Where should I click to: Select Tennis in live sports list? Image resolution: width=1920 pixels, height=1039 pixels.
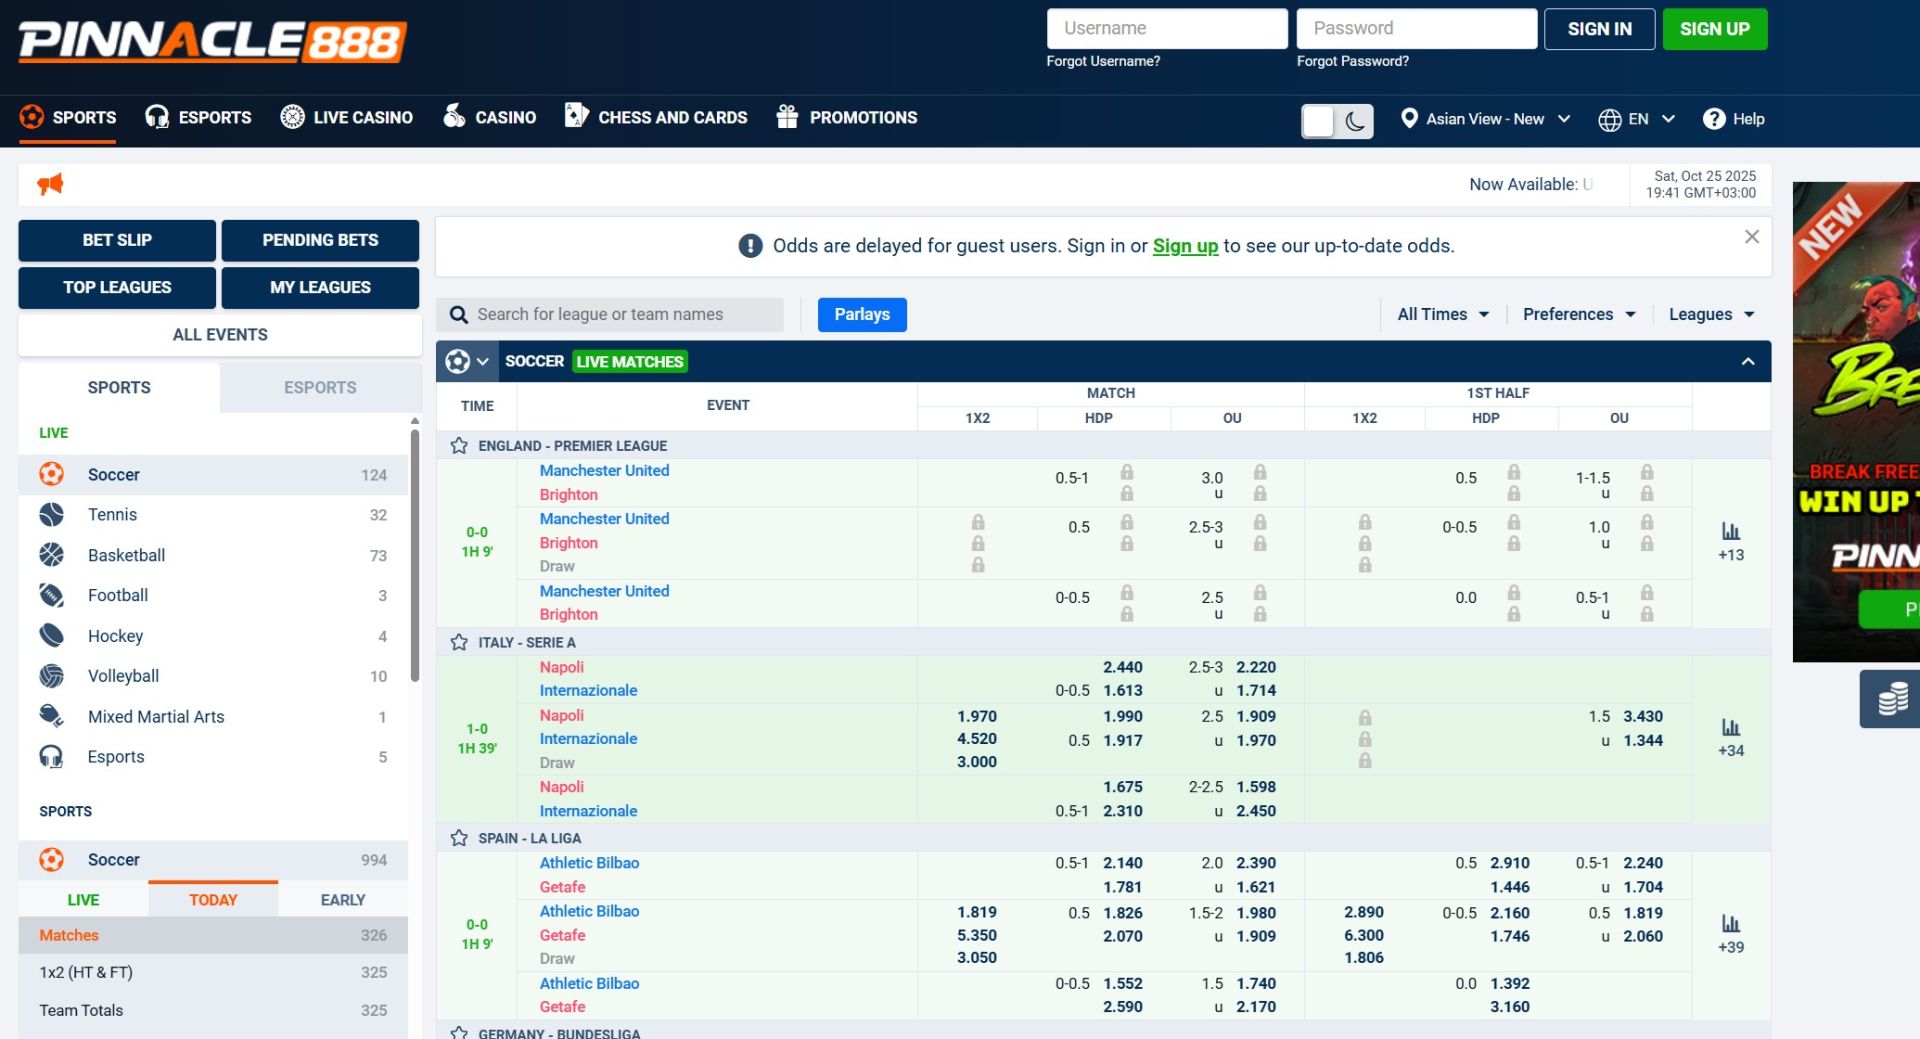tap(112, 515)
